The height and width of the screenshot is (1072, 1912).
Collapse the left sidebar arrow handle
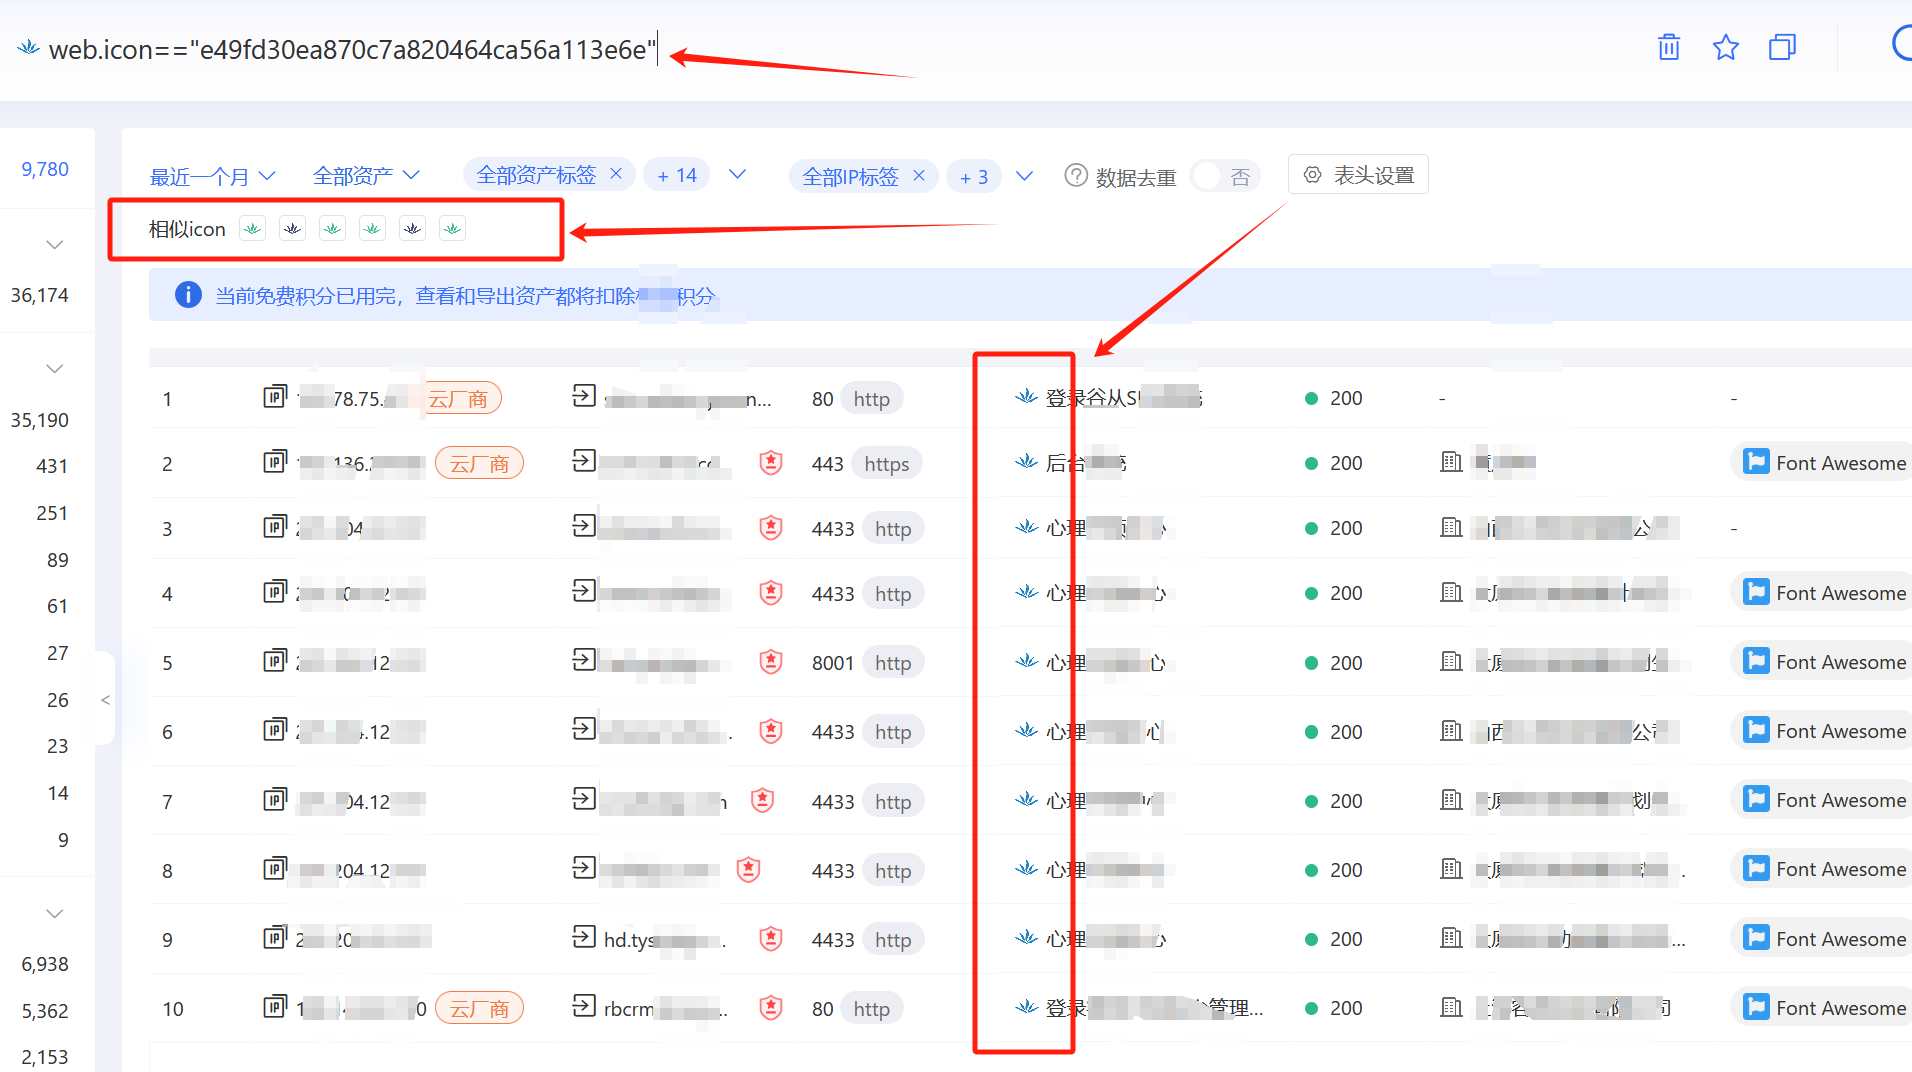105,700
